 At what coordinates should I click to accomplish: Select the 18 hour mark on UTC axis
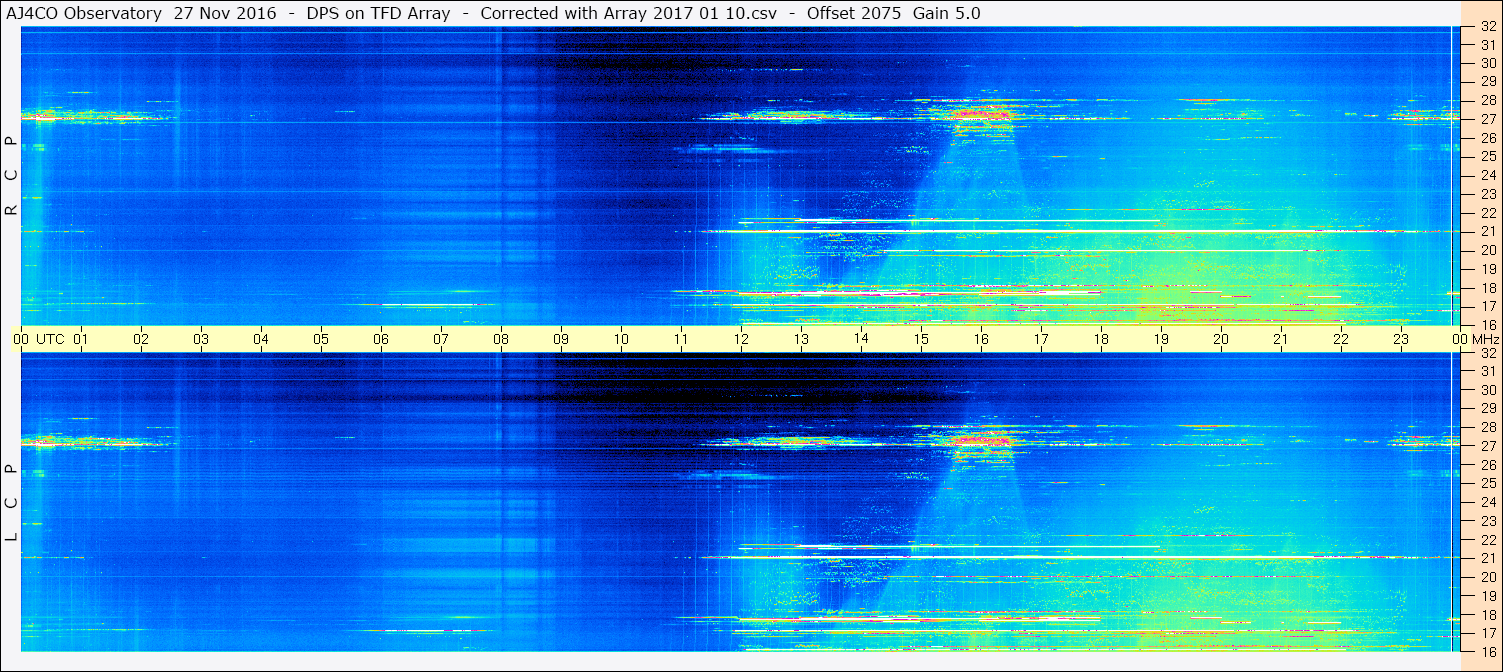(1101, 339)
